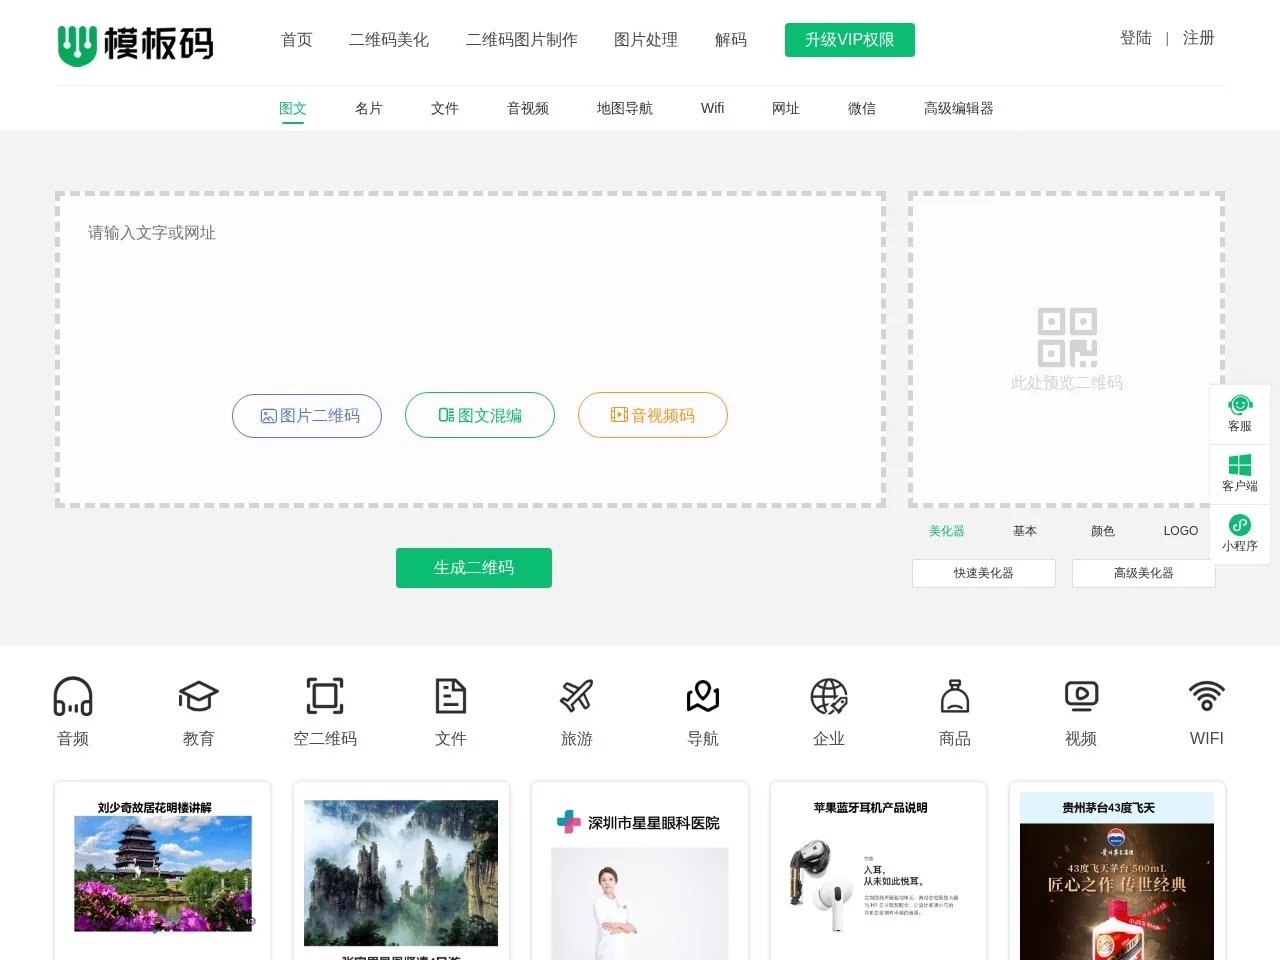The image size is (1280, 960).
Task: Switch to the 微信 tab
Action: [861, 108]
